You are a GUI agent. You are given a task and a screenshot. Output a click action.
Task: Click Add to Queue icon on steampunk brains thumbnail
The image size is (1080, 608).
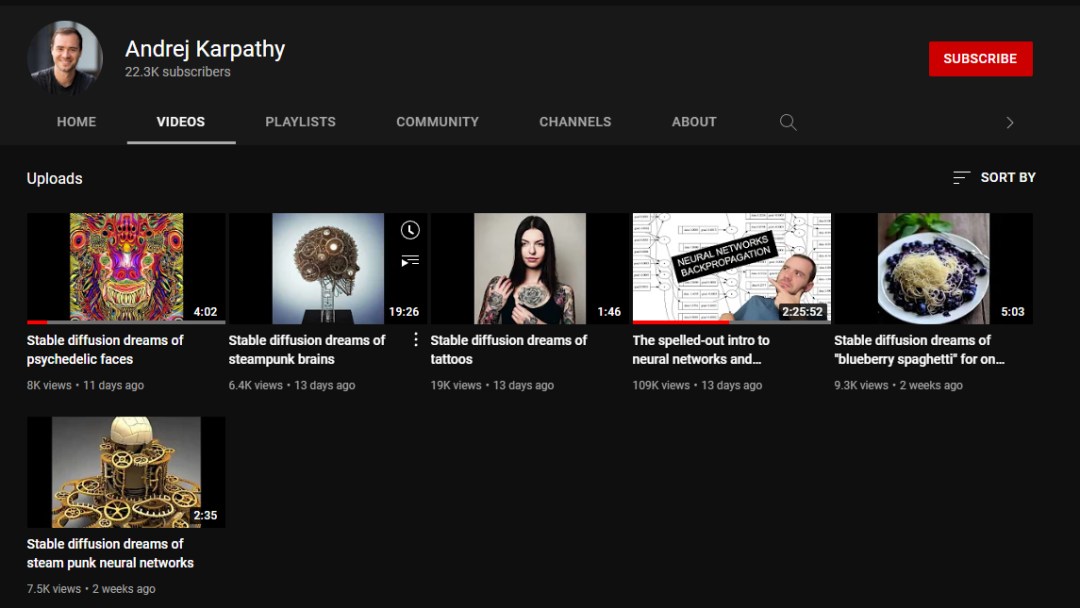410,261
